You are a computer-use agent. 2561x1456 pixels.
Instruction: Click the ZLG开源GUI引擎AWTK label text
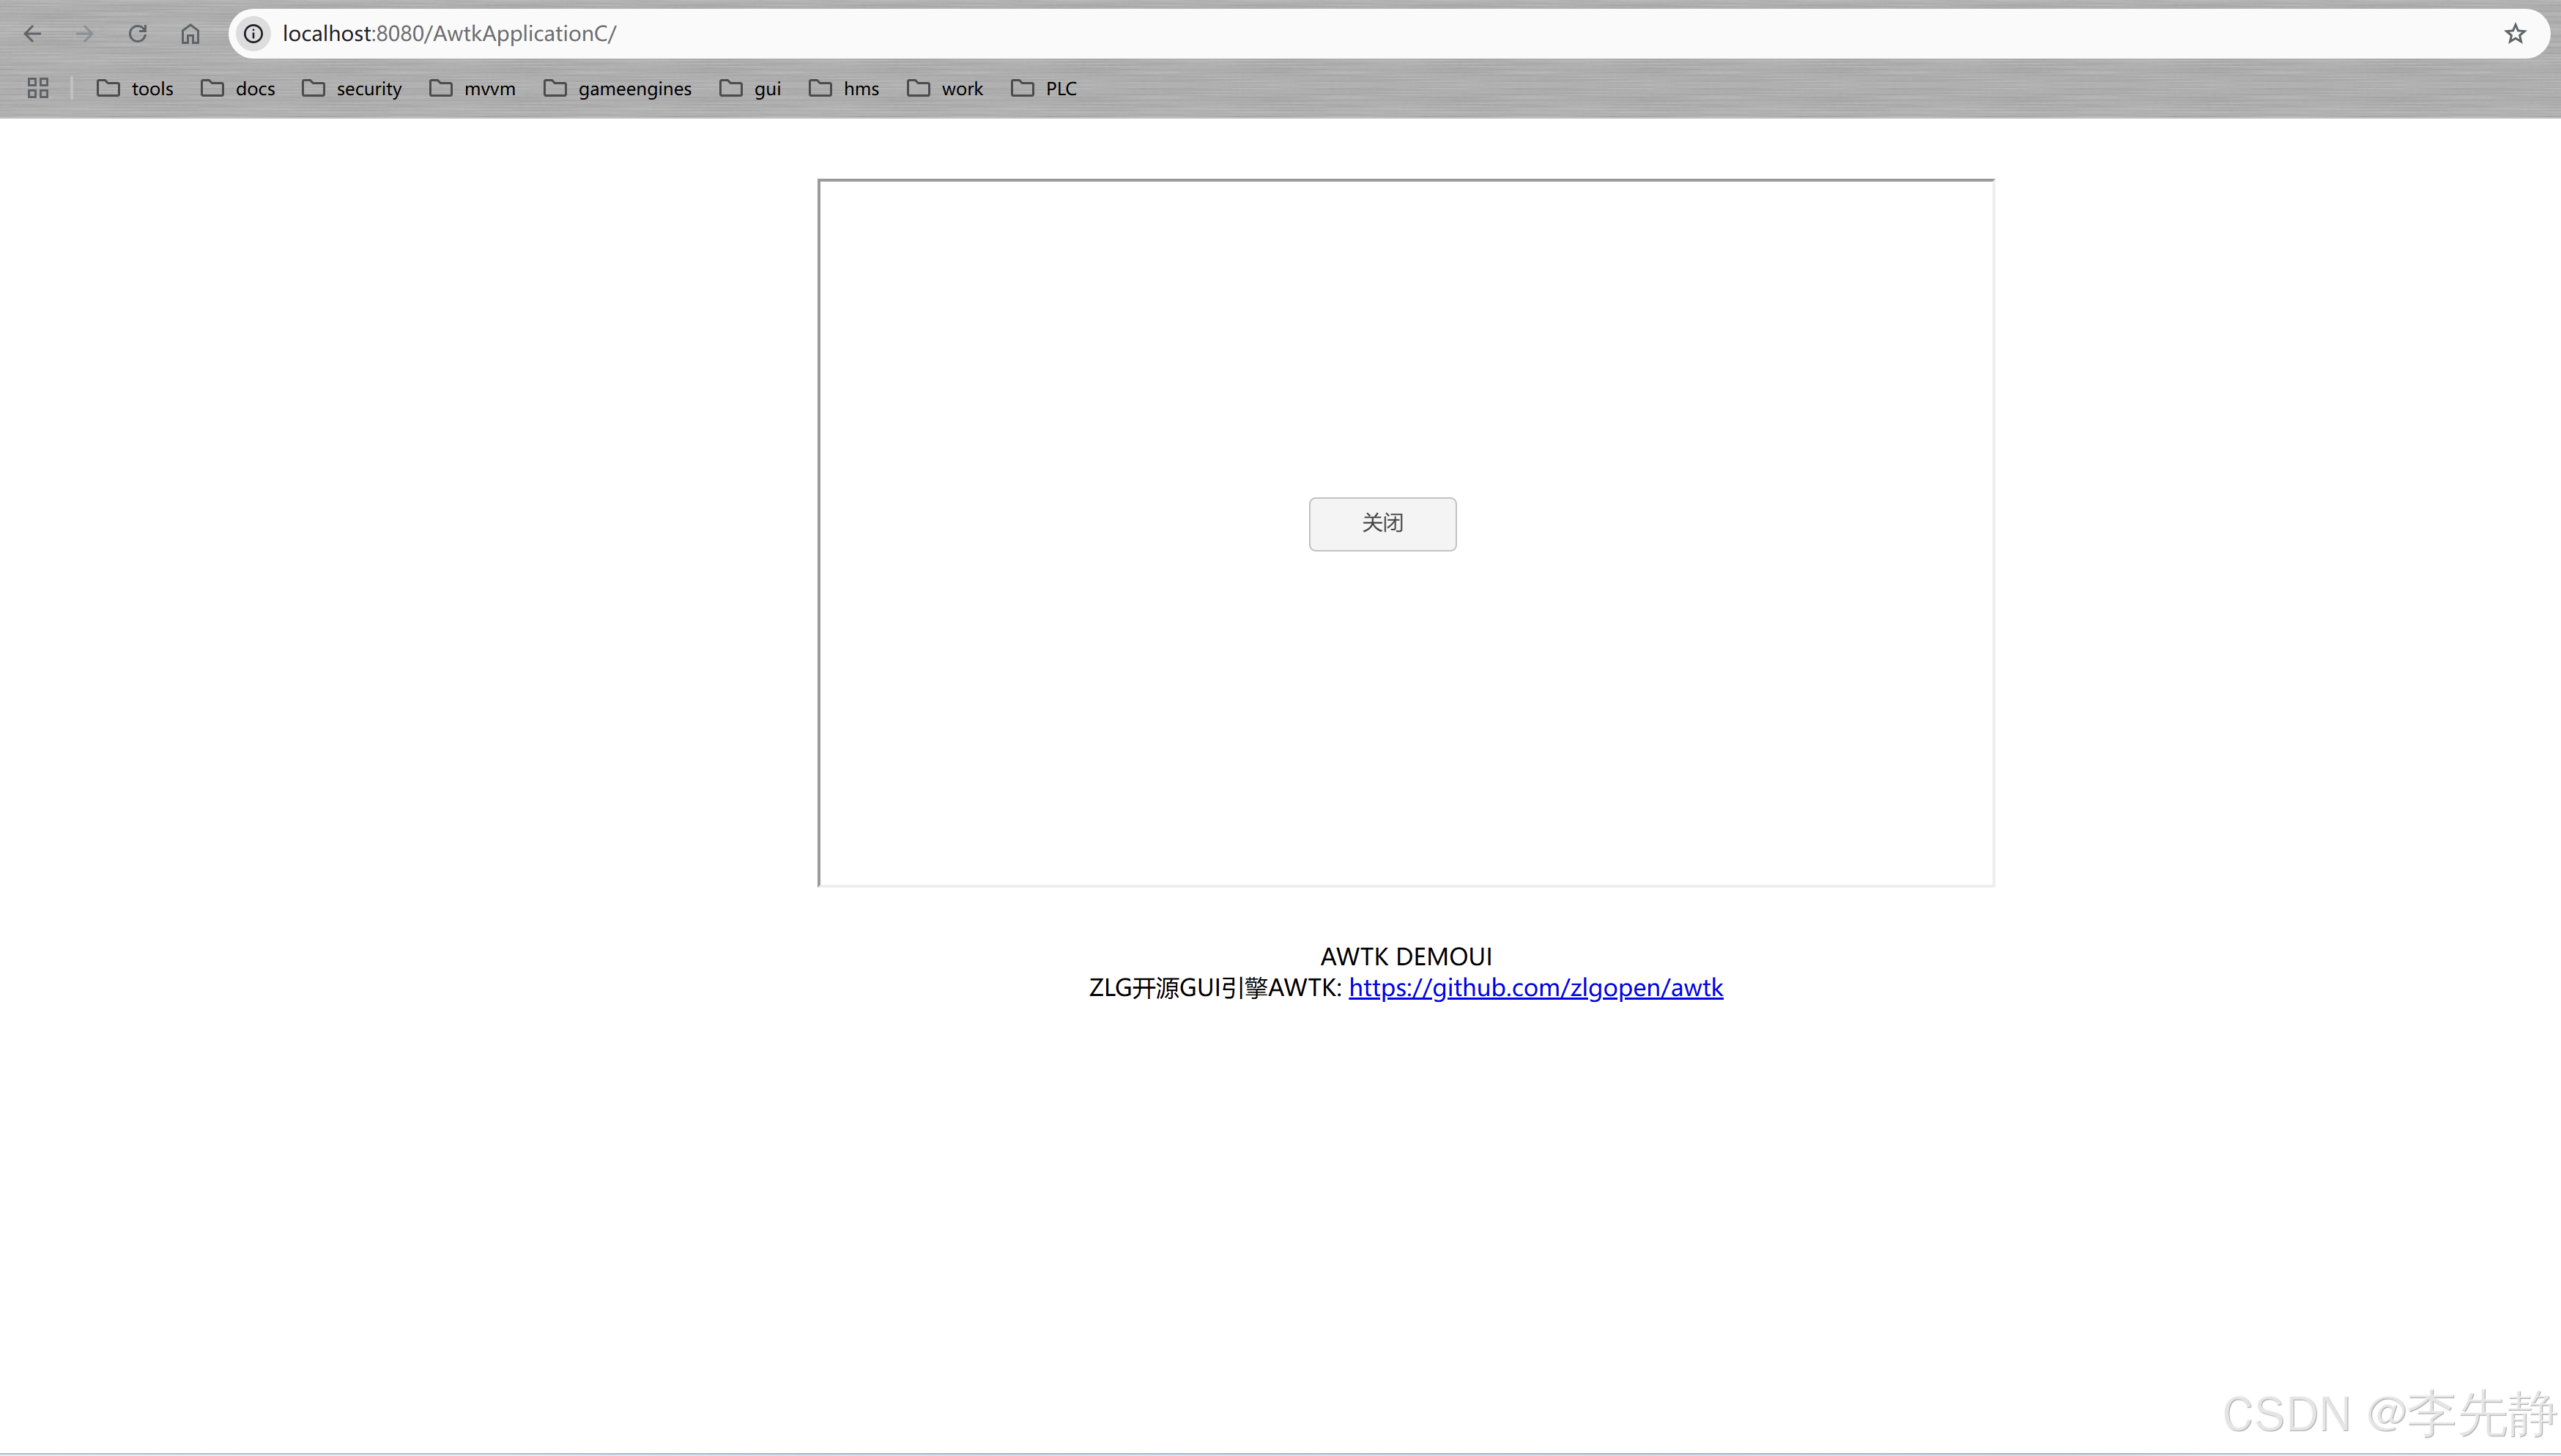click(x=1214, y=988)
